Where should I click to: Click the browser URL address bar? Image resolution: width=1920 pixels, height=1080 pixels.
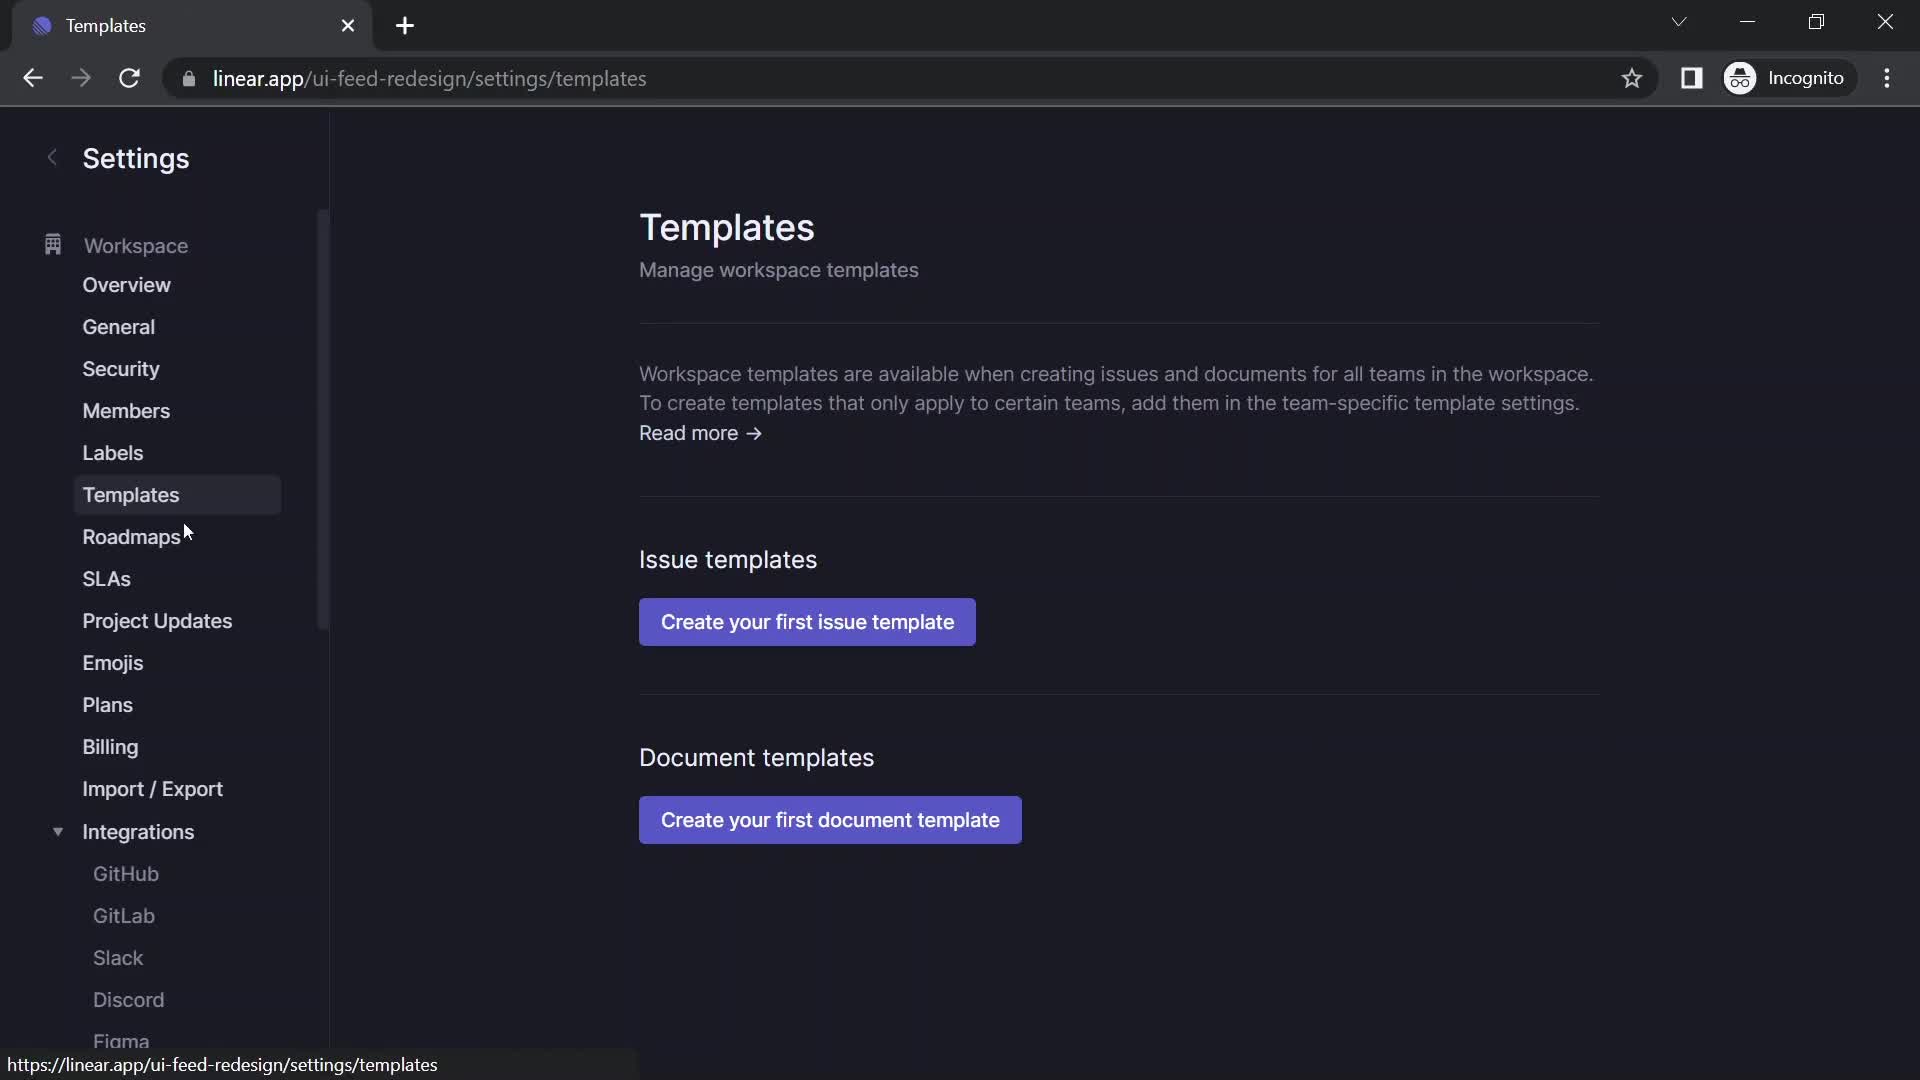tap(429, 78)
